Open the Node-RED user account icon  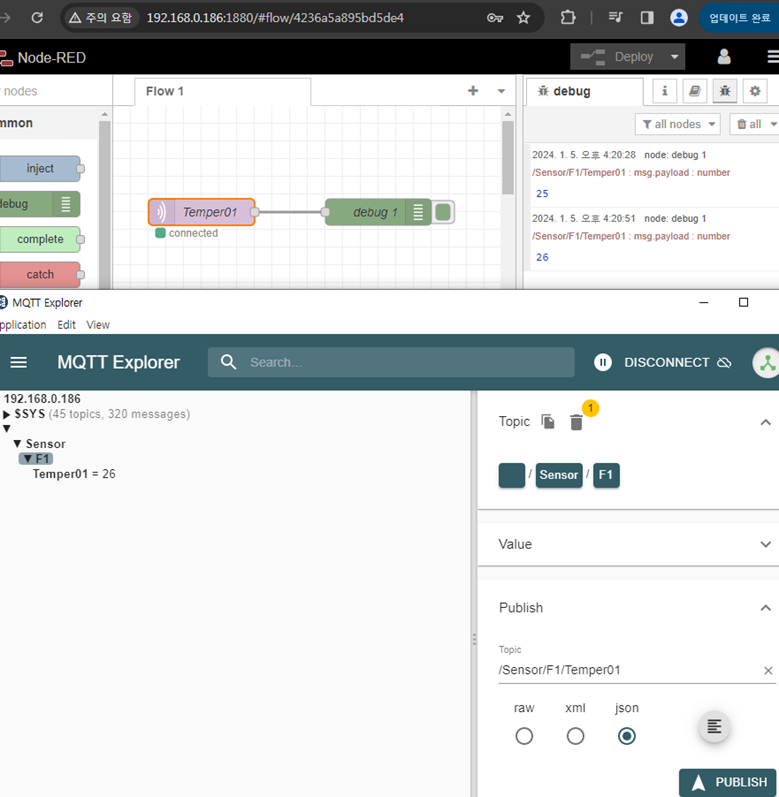tap(724, 56)
